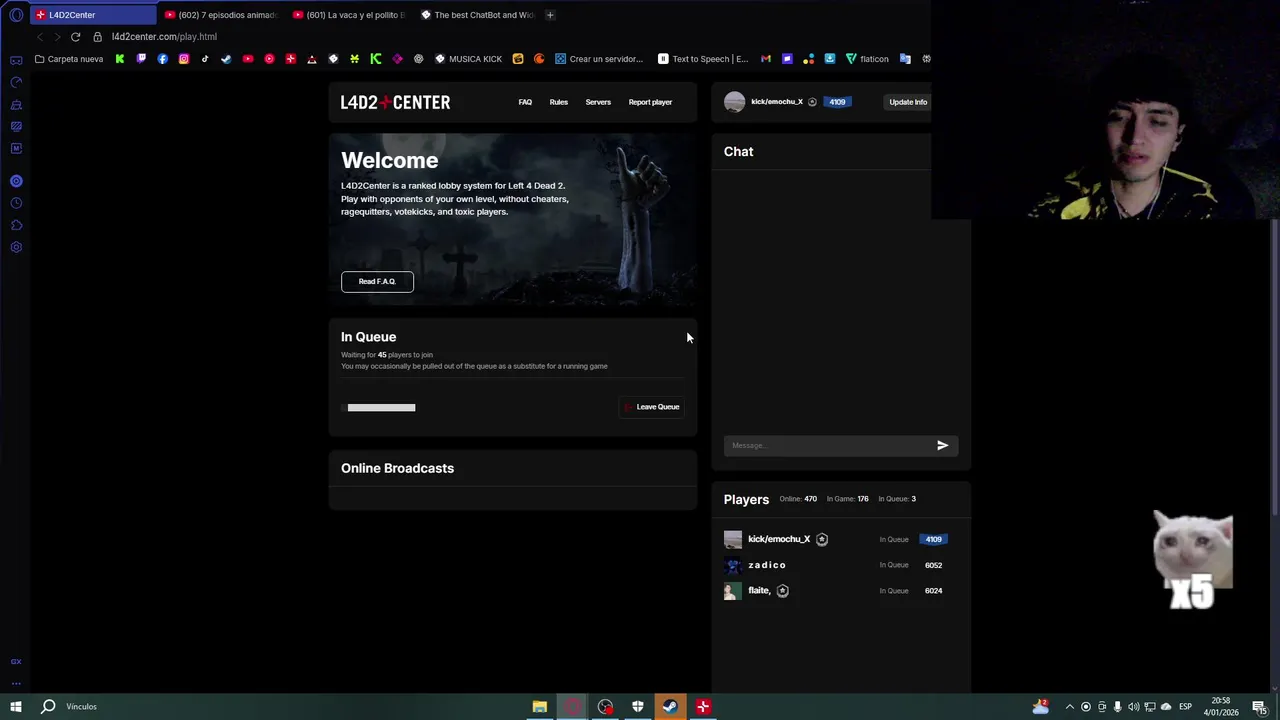The image size is (1280, 720).
Task: Open the YouTube bookmark icon
Action: click(248, 59)
